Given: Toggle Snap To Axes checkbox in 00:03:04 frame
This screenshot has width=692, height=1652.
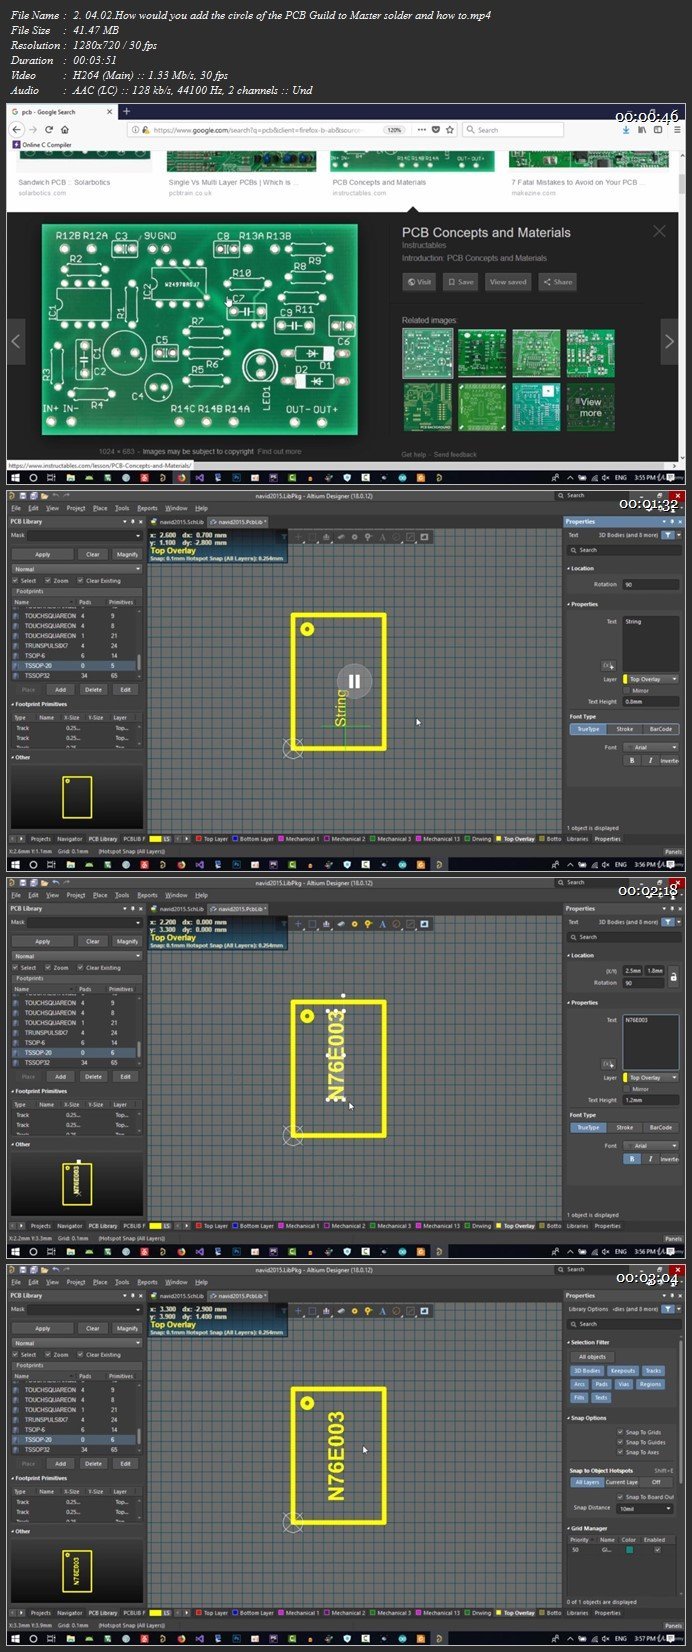Looking at the screenshot, I should [620, 1452].
